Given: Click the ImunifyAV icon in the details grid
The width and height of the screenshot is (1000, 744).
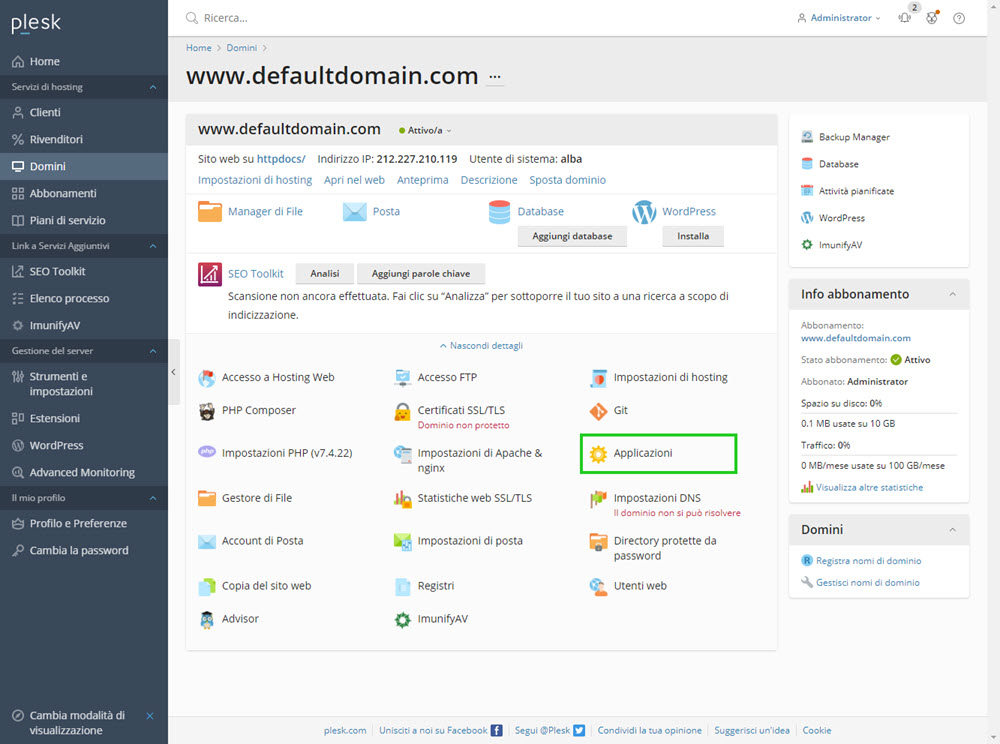Looking at the screenshot, I should [402, 620].
